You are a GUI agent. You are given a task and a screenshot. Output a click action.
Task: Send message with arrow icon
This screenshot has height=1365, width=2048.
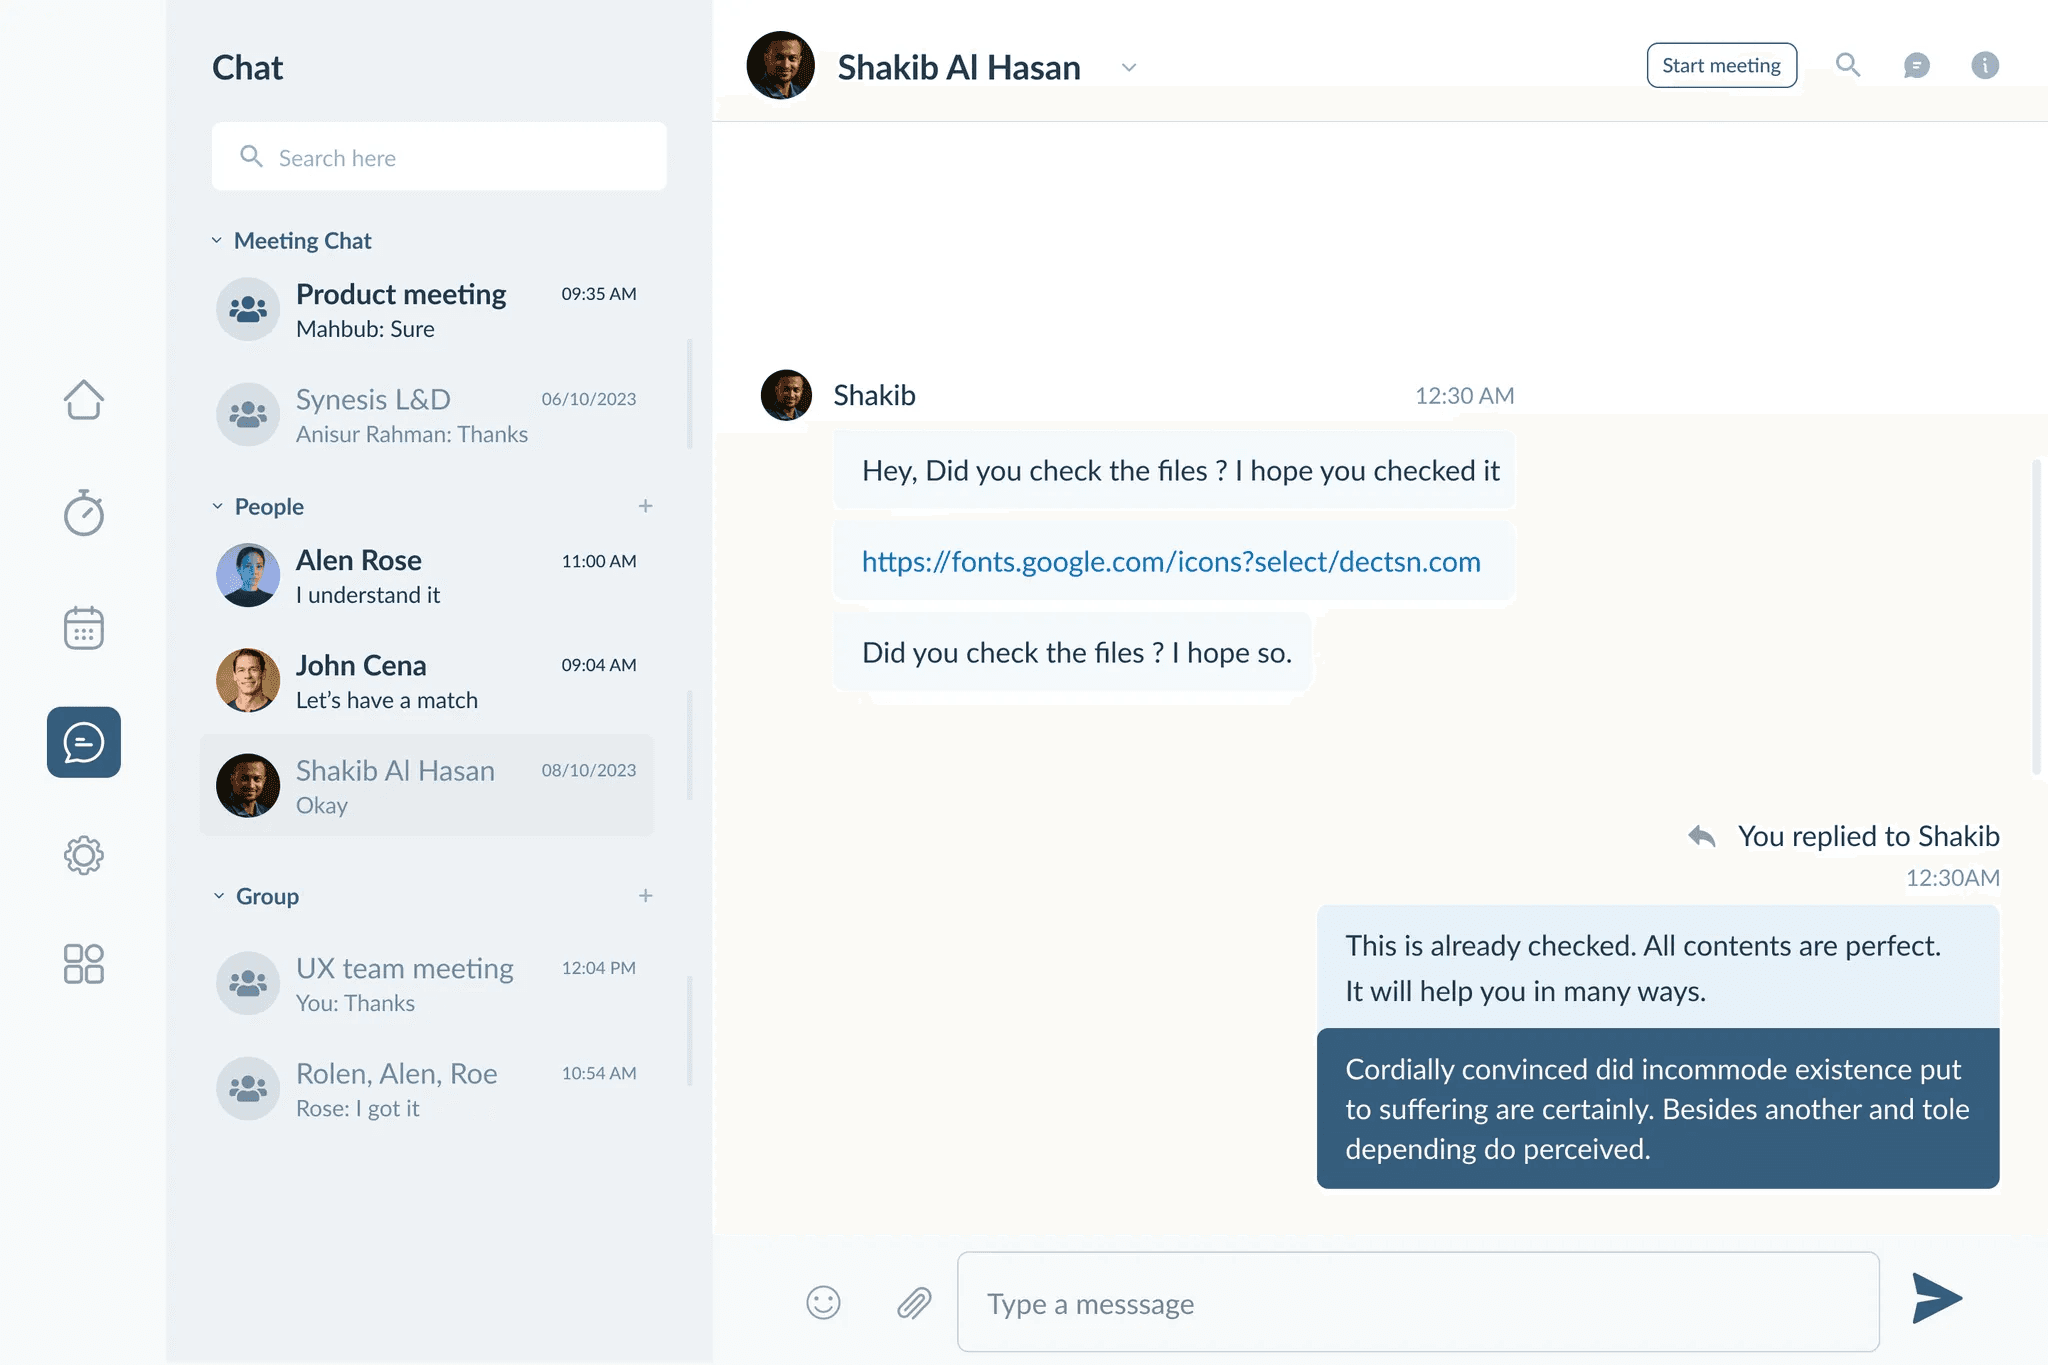1937,1298
